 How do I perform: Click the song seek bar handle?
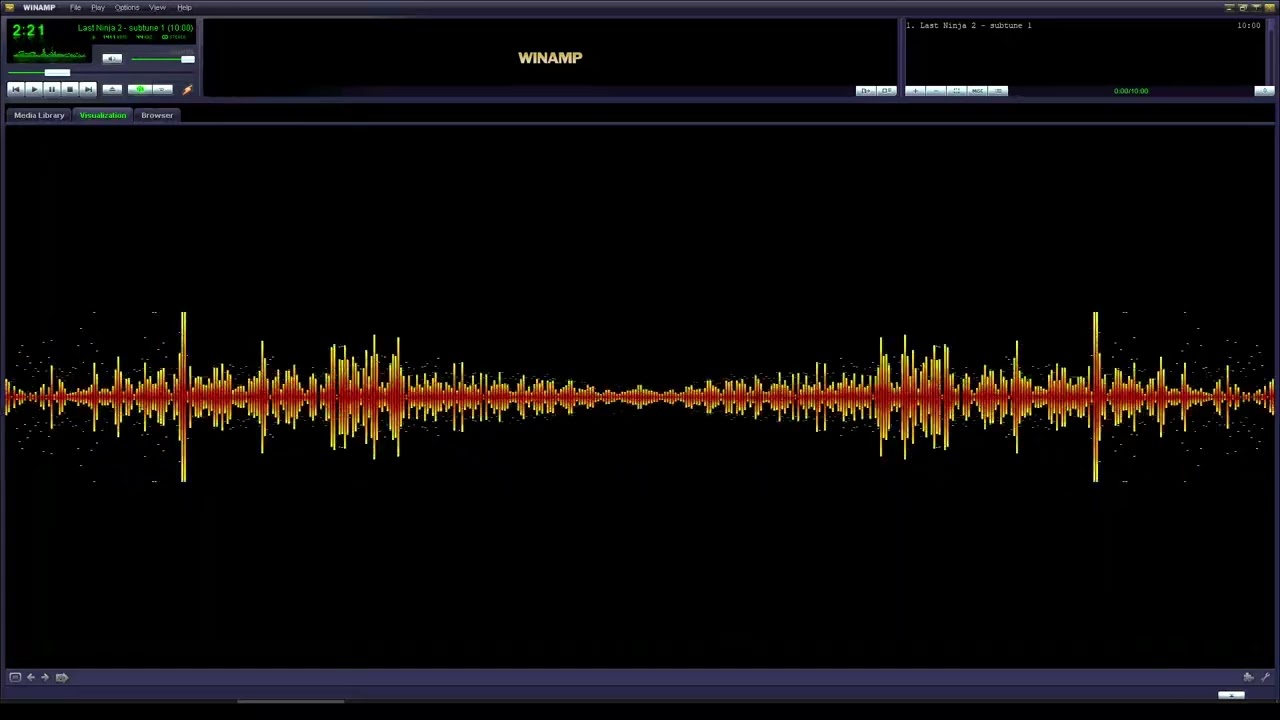coord(57,72)
